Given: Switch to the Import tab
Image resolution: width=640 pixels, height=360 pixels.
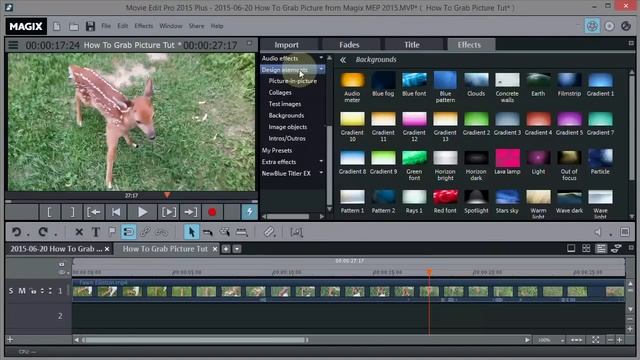Looking at the screenshot, I should coord(286,45).
